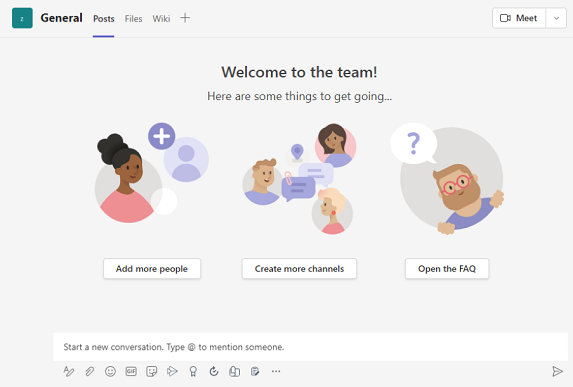This screenshot has height=387, width=573.
Task: Open the GIF picker
Action: point(131,371)
